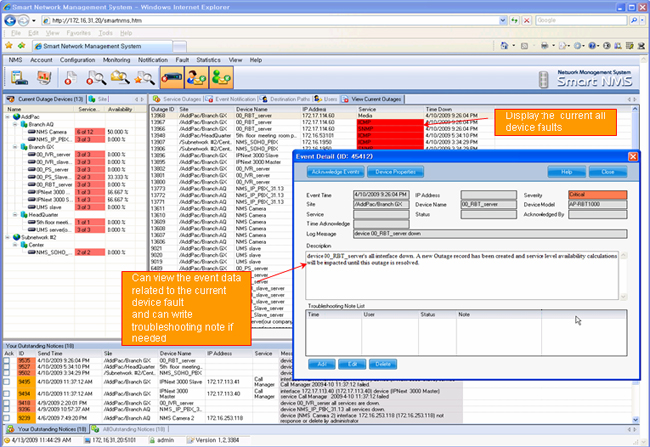Image resolution: width=650 pixels, height=447 pixels.
Task: Open the Fault menu
Action: pos(181,59)
